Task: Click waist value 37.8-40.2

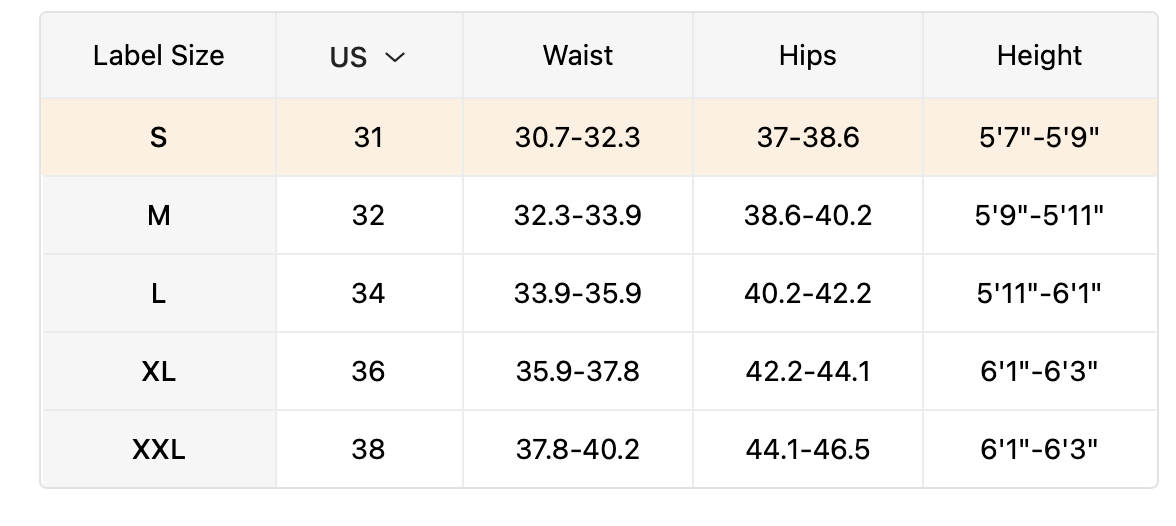Action: coord(577,449)
